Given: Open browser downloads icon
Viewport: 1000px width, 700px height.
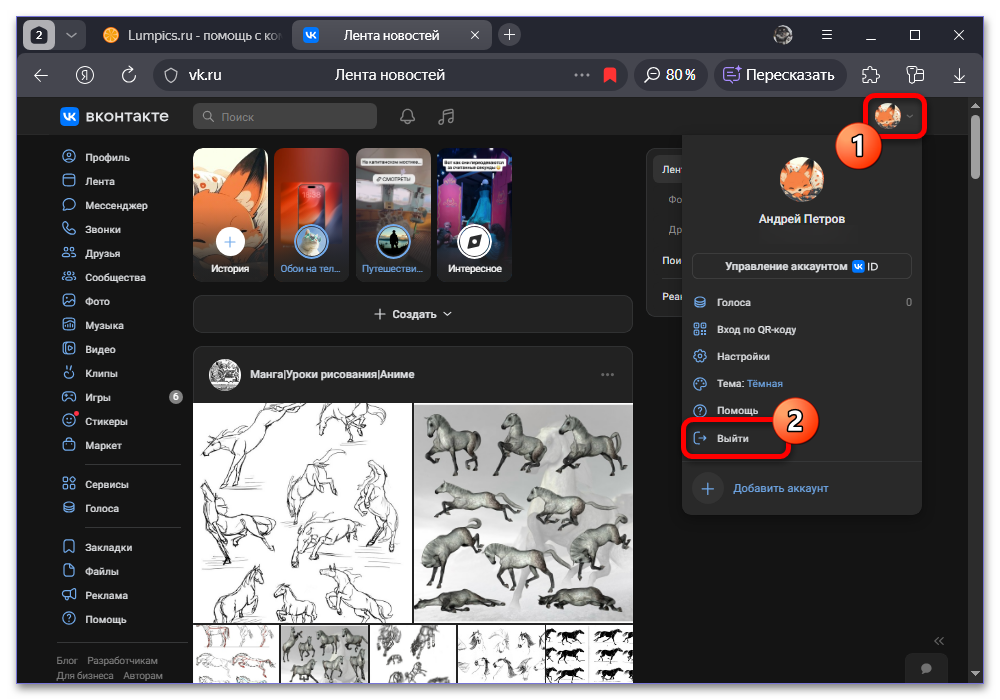Looking at the screenshot, I should (x=959, y=75).
